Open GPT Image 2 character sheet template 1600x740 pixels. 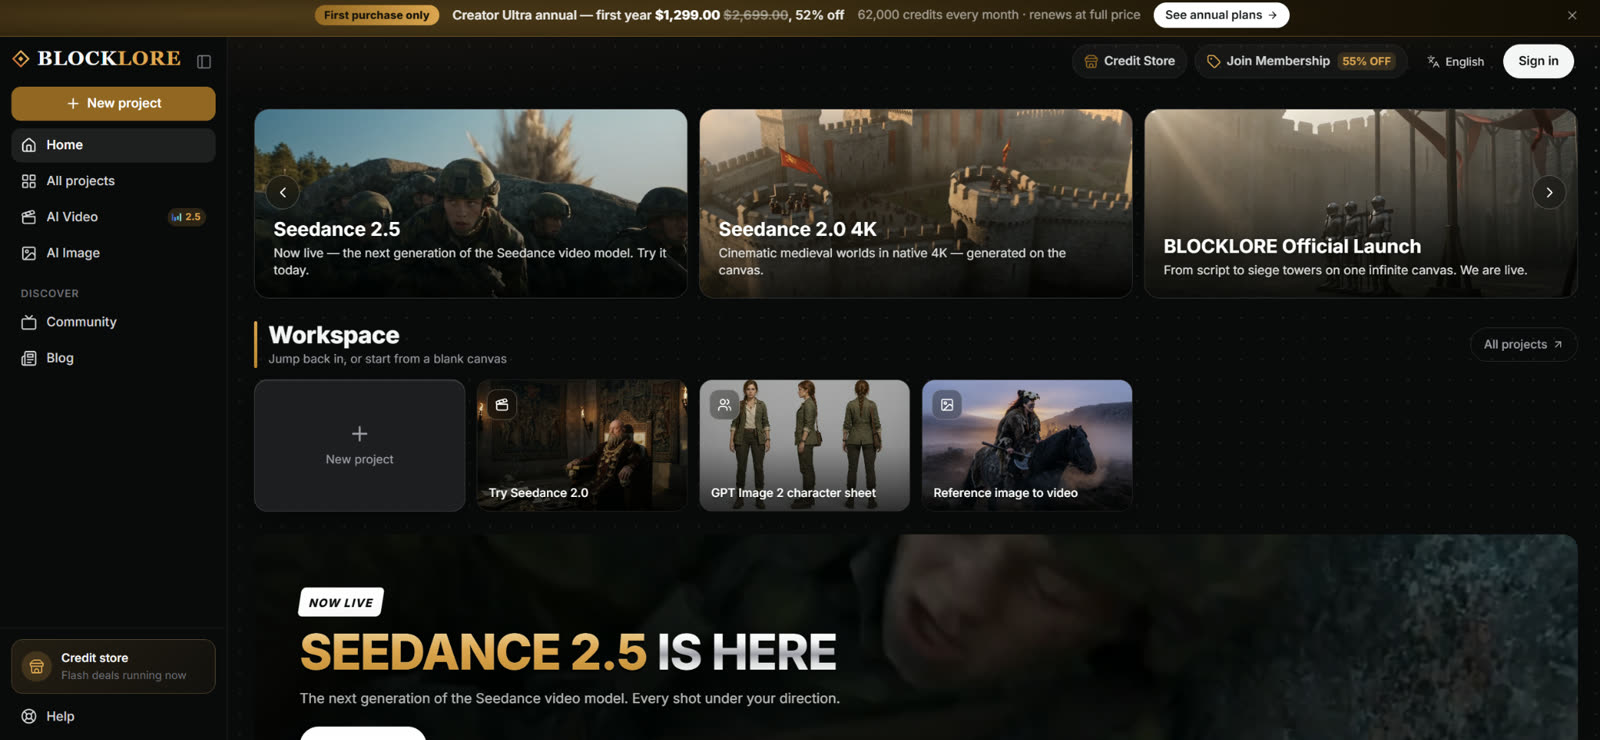coord(805,445)
